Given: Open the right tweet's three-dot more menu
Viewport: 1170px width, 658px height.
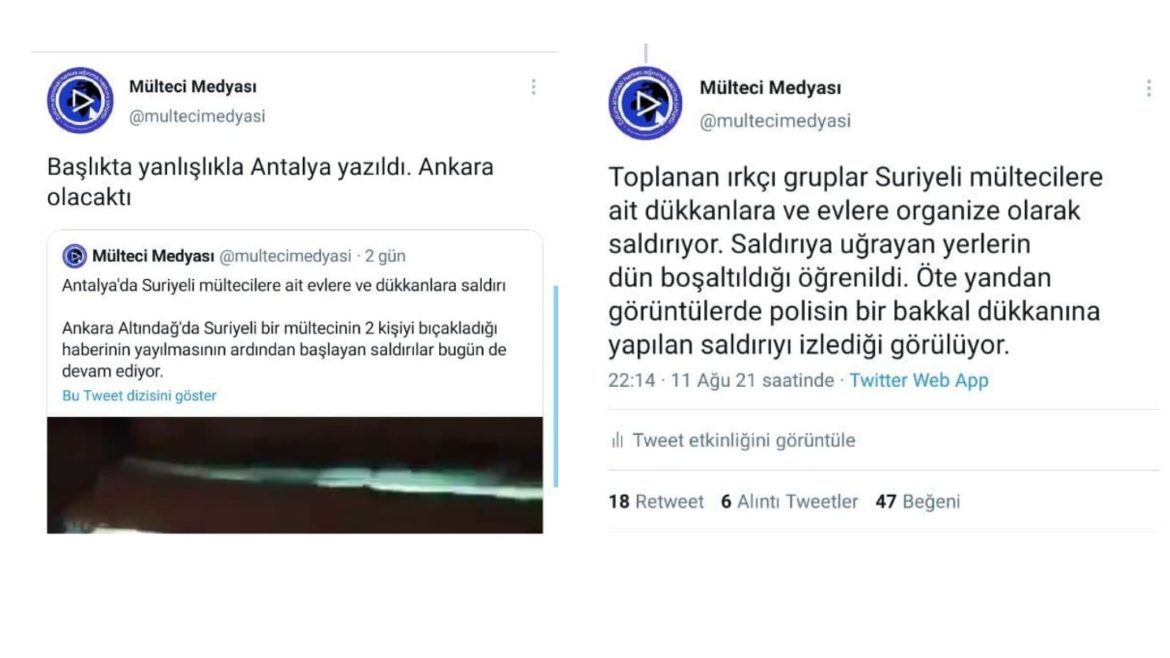Looking at the screenshot, I should click(x=1148, y=89).
